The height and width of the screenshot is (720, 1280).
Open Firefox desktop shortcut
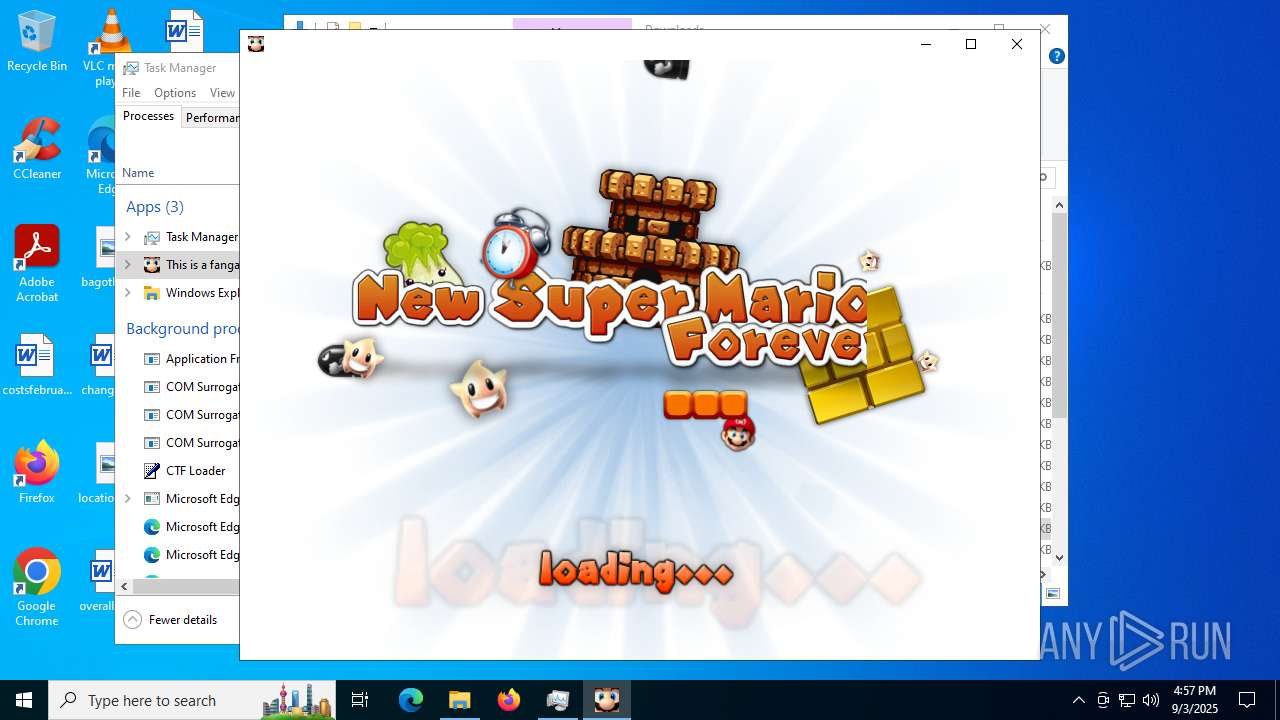(x=37, y=473)
